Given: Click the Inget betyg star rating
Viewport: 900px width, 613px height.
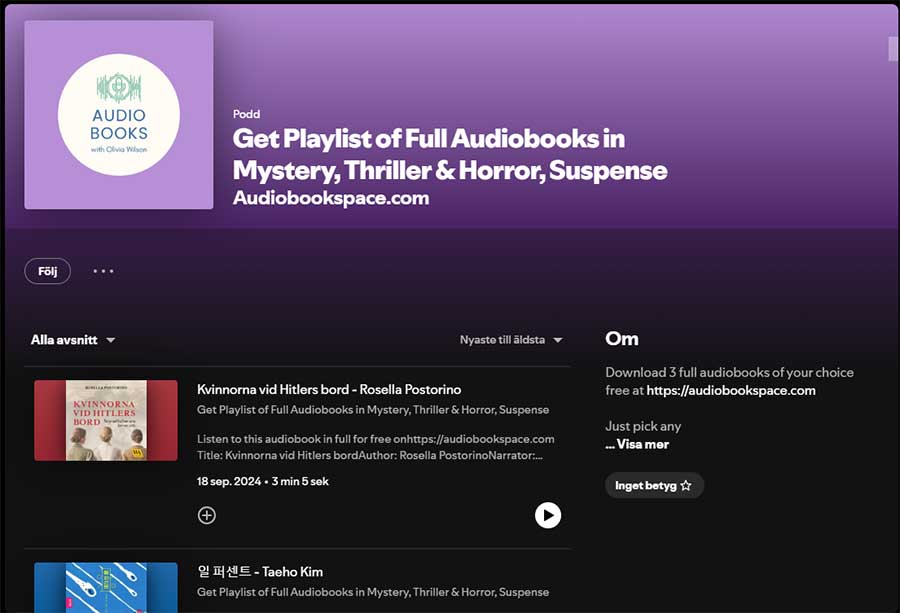Looking at the screenshot, I should point(654,486).
